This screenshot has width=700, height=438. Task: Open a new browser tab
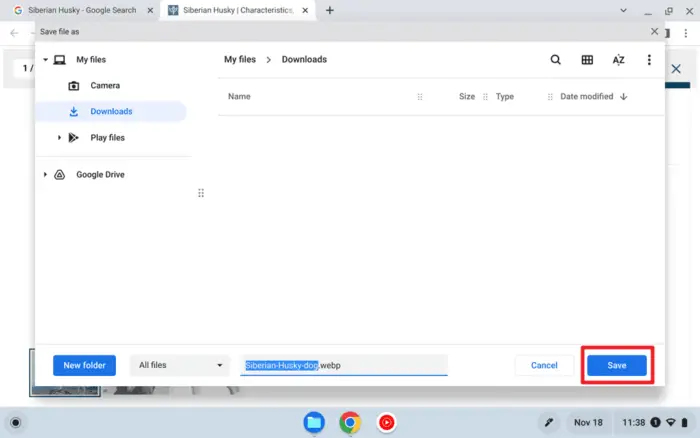329,10
